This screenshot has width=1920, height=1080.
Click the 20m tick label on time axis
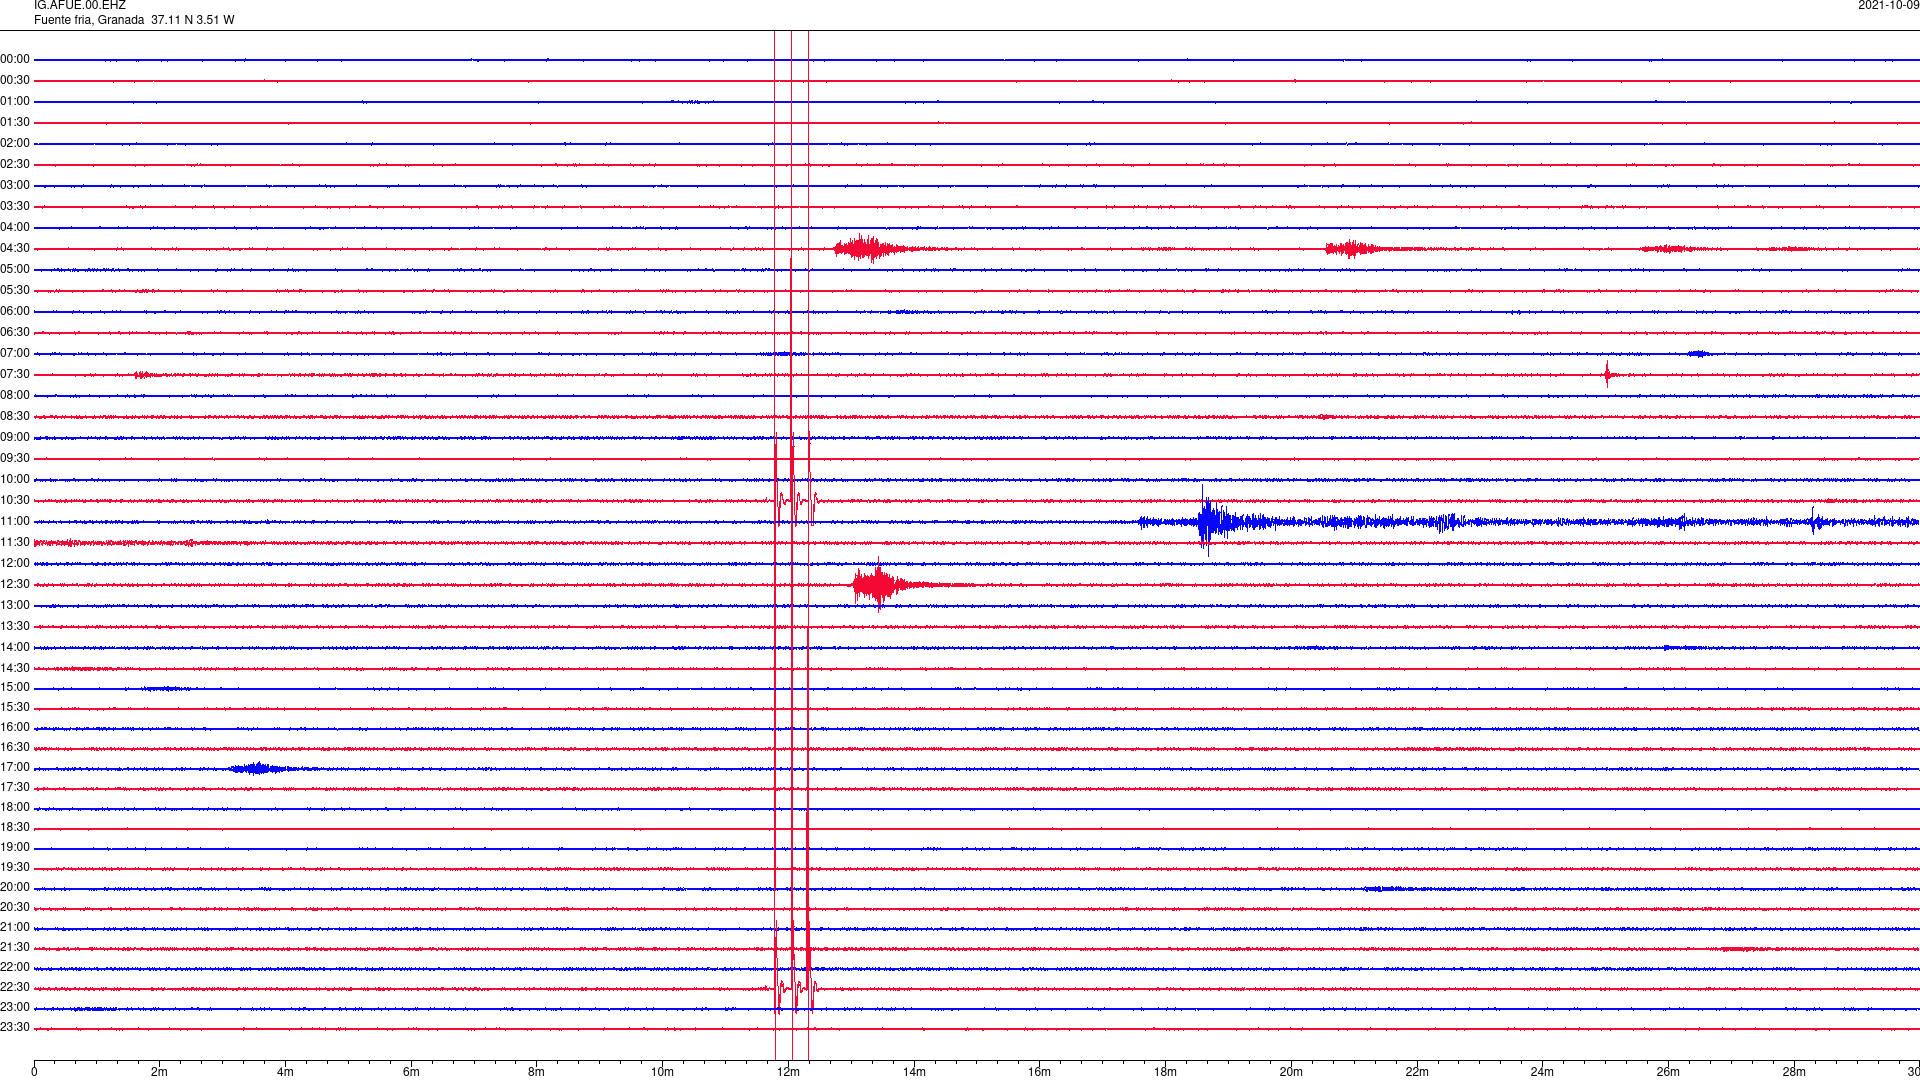(1291, 1072)
